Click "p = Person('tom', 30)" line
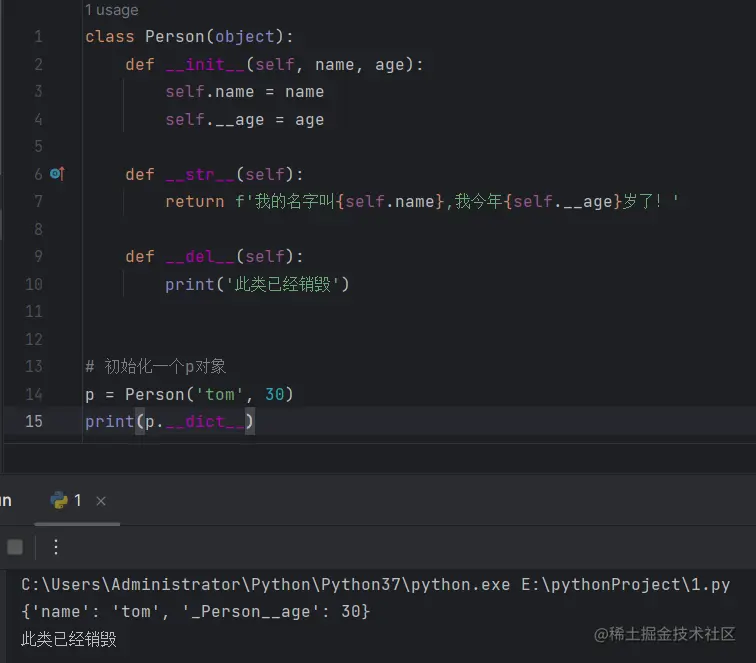Image resolution: width=756 pixels, height=663 pixels. coord(189,394)
